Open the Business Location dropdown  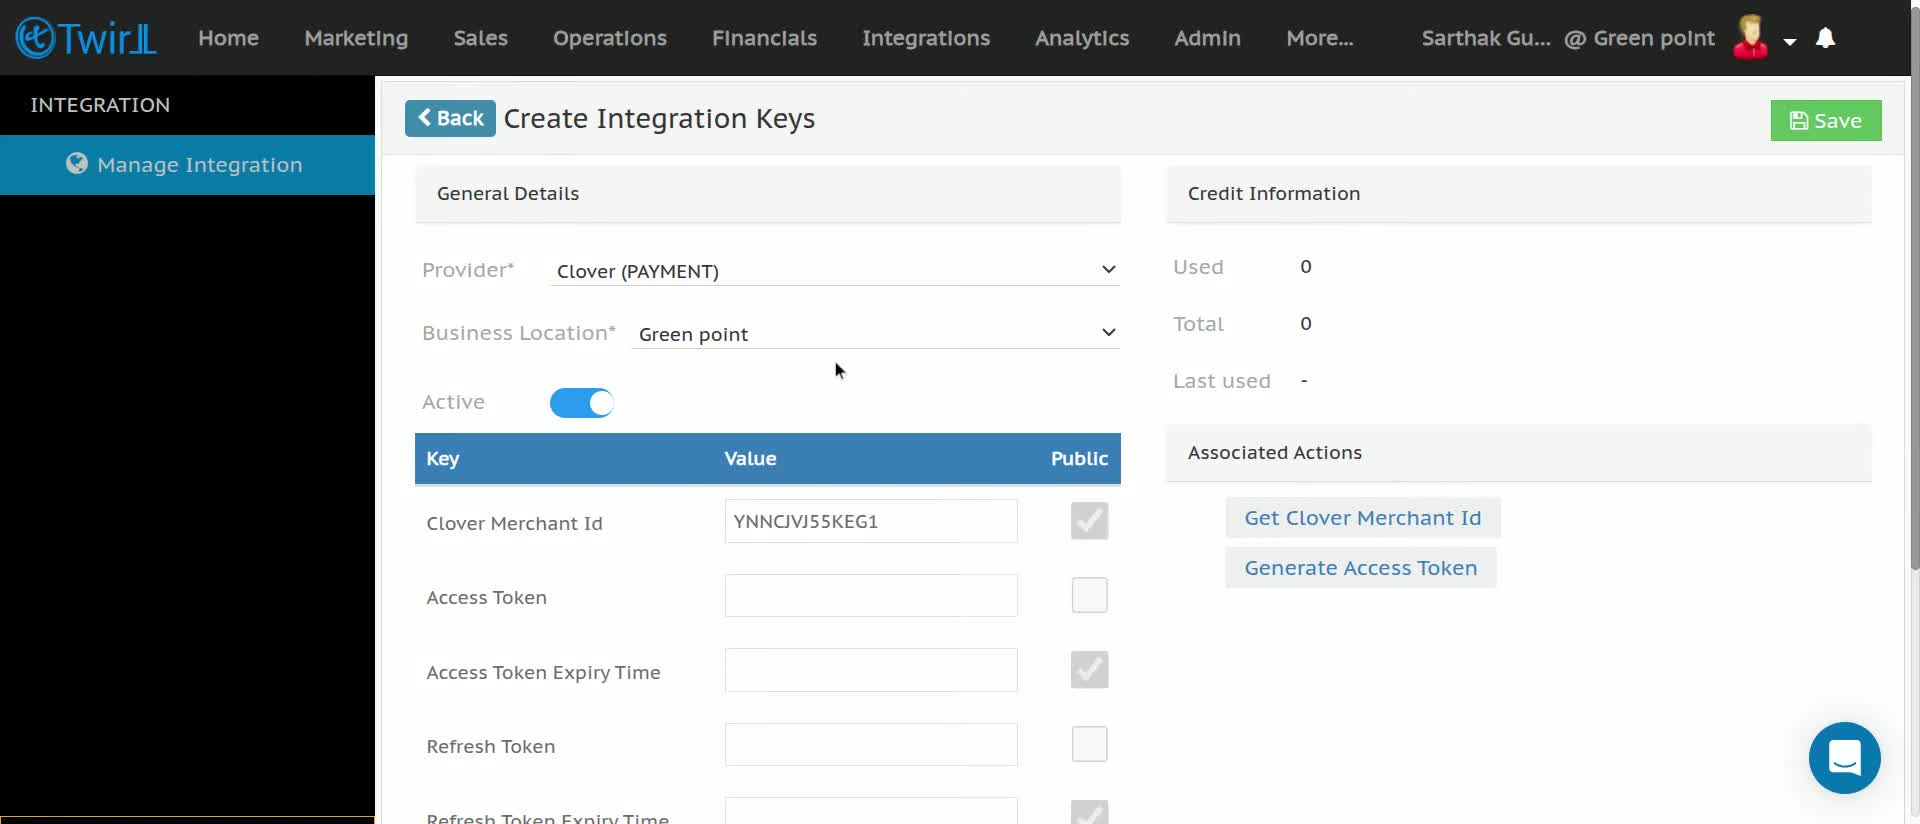[x=875, y=334]
